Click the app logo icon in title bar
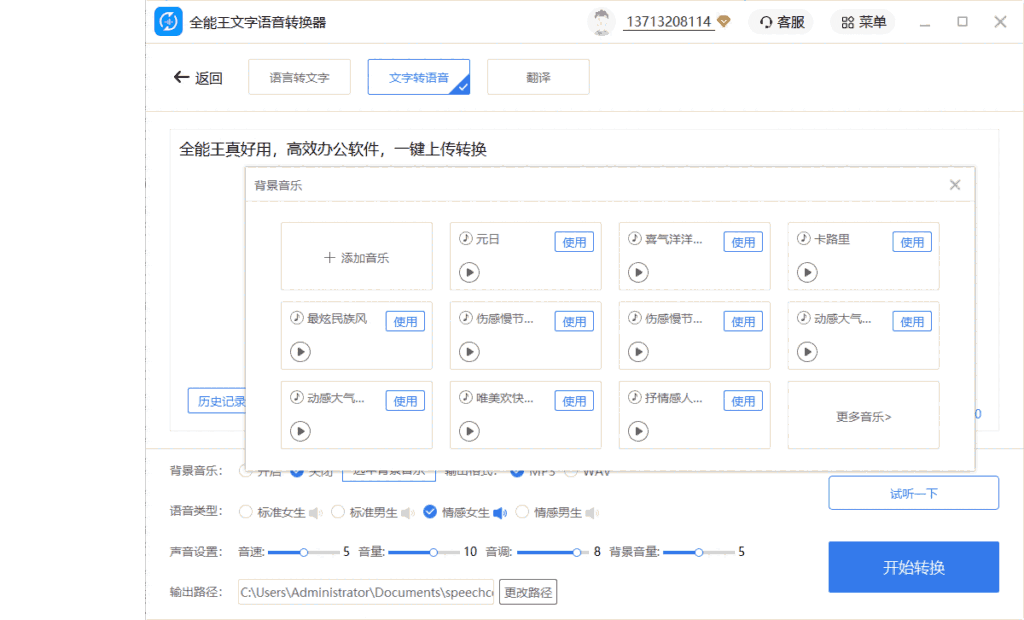The image size is (1024, 620). [168, 21]
